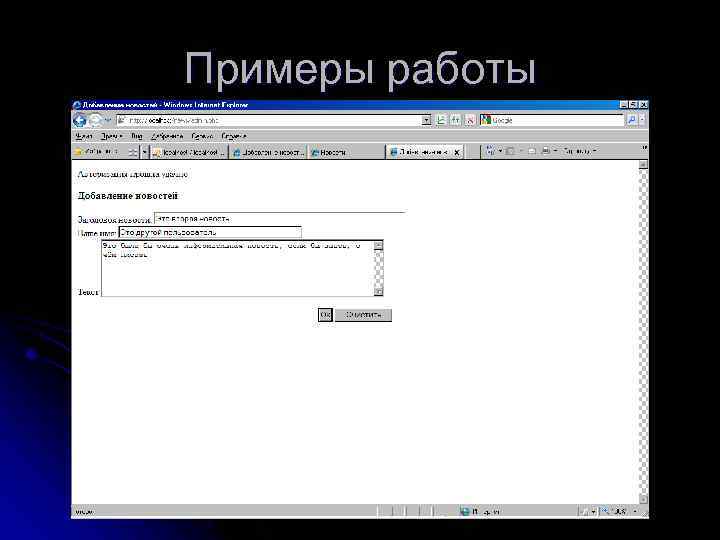This screenshot has height=540, width=720.
Task: Open the Favorites star button
Action: [x=97, y=152]
